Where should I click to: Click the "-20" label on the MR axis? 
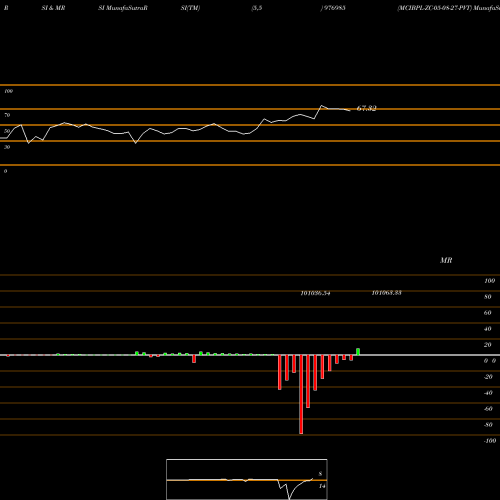488,377
